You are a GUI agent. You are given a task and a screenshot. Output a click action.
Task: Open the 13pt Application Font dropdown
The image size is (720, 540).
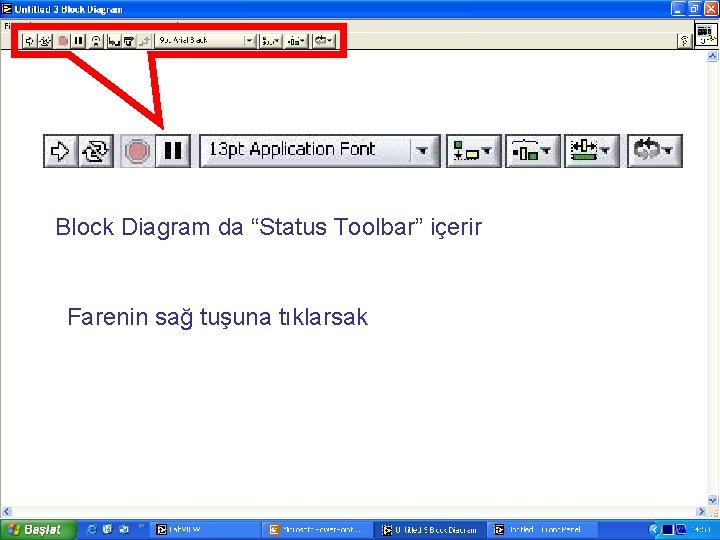pyautogui.click(x=320, y=151)
